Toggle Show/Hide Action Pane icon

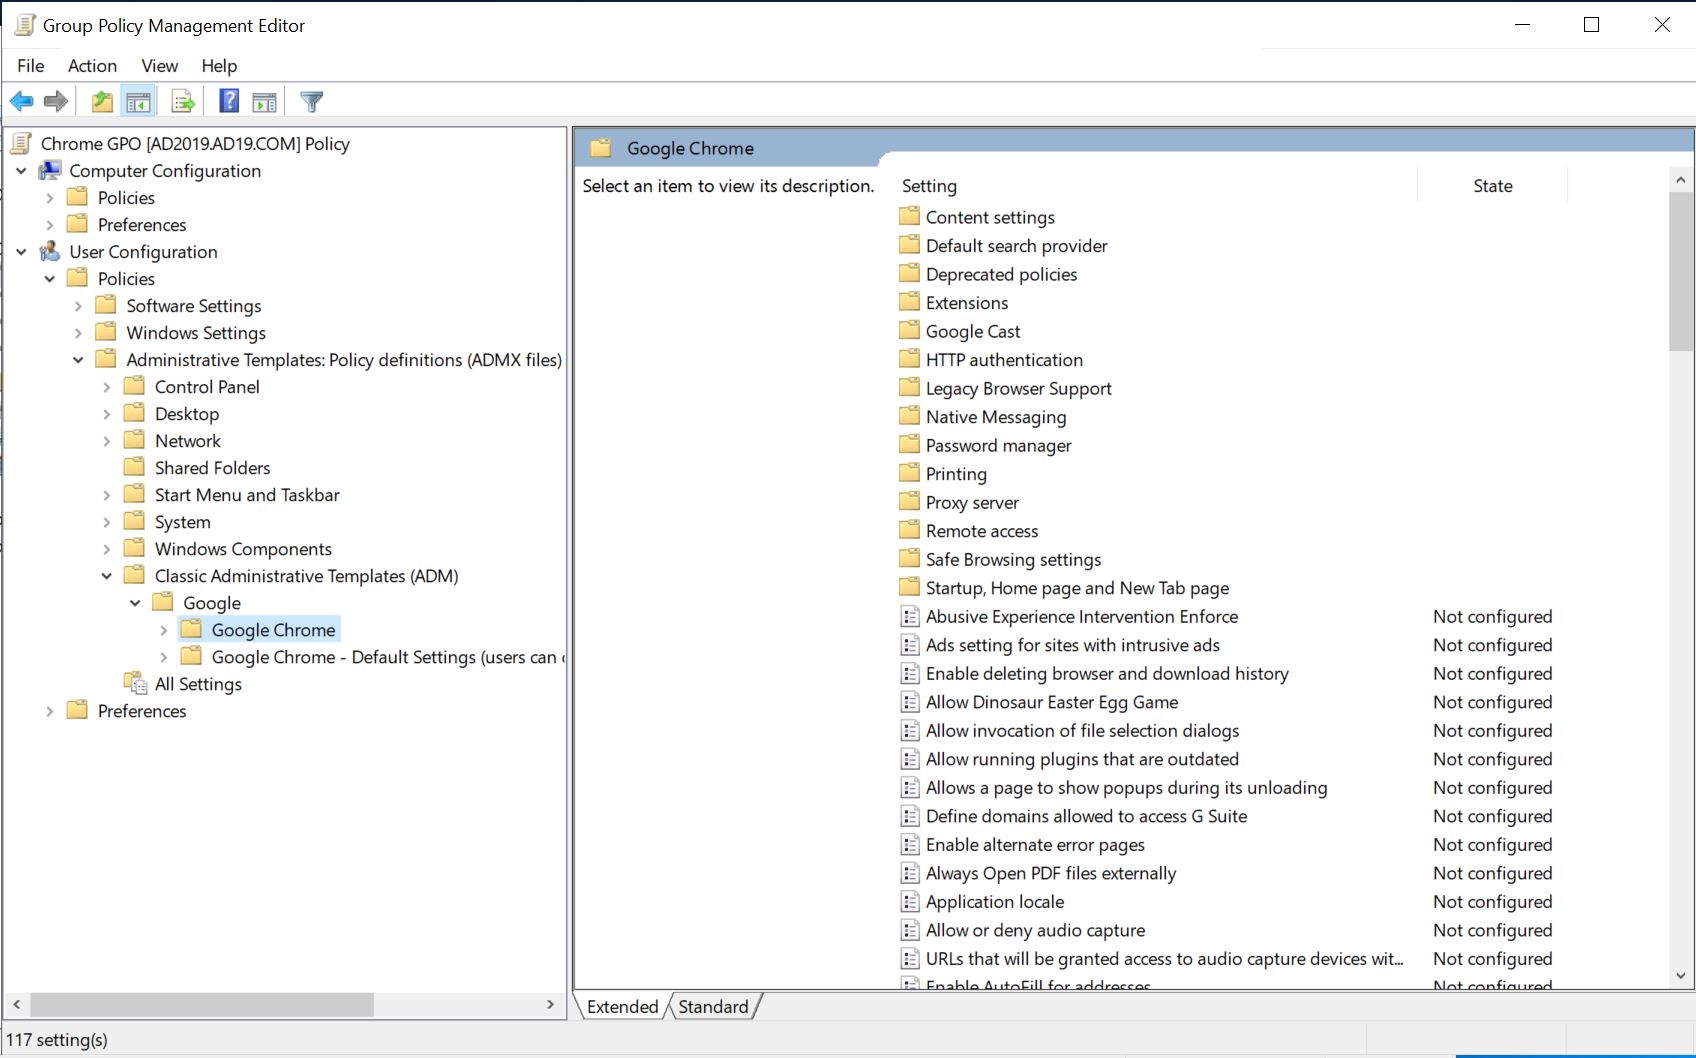click(x=264, y=101)
